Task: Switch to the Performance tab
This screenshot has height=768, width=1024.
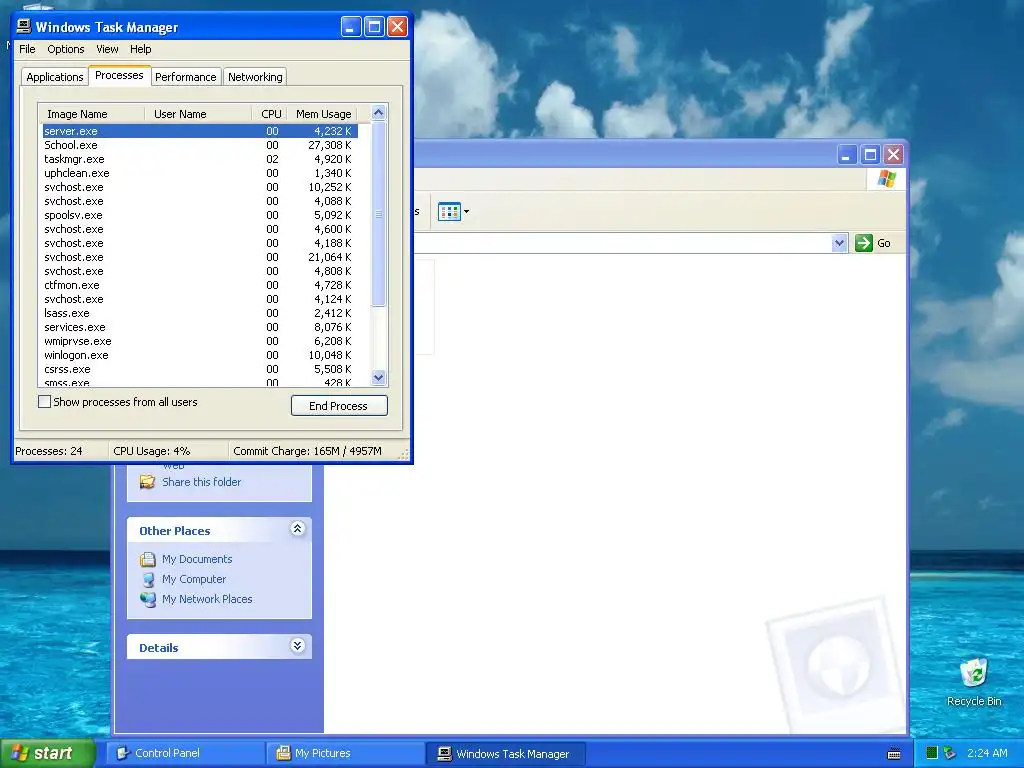Action: click(185, 77)
